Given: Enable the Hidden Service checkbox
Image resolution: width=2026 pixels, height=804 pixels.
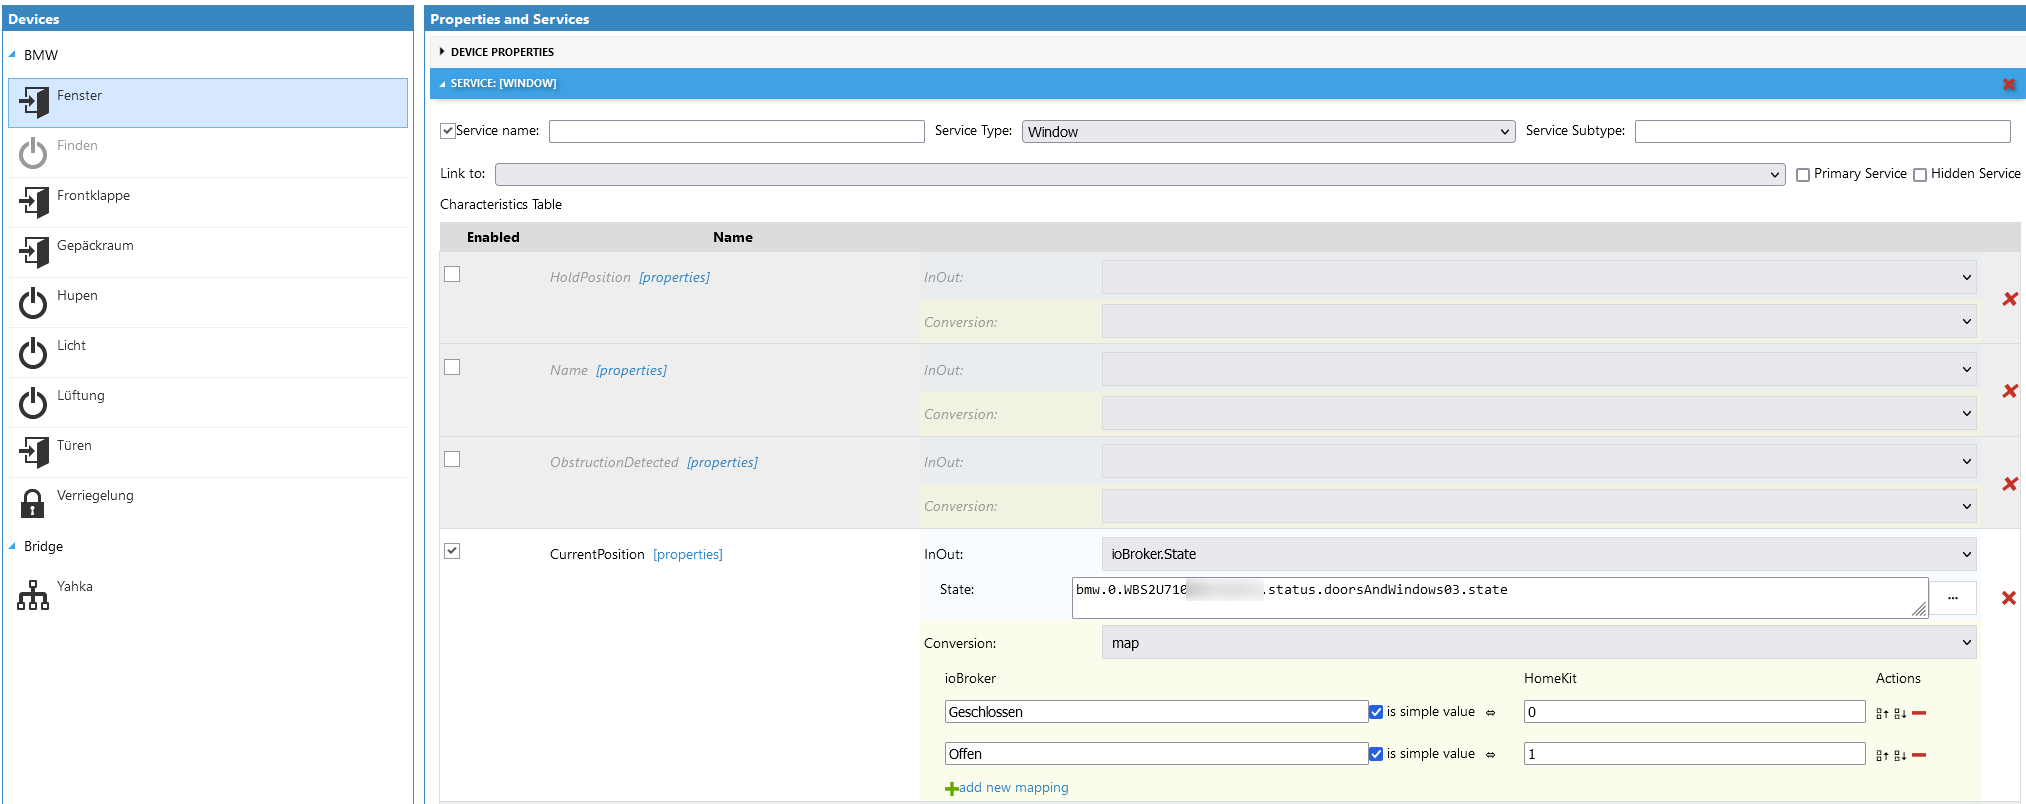Looking at the screenshot, I should (x=1920, y=175).
